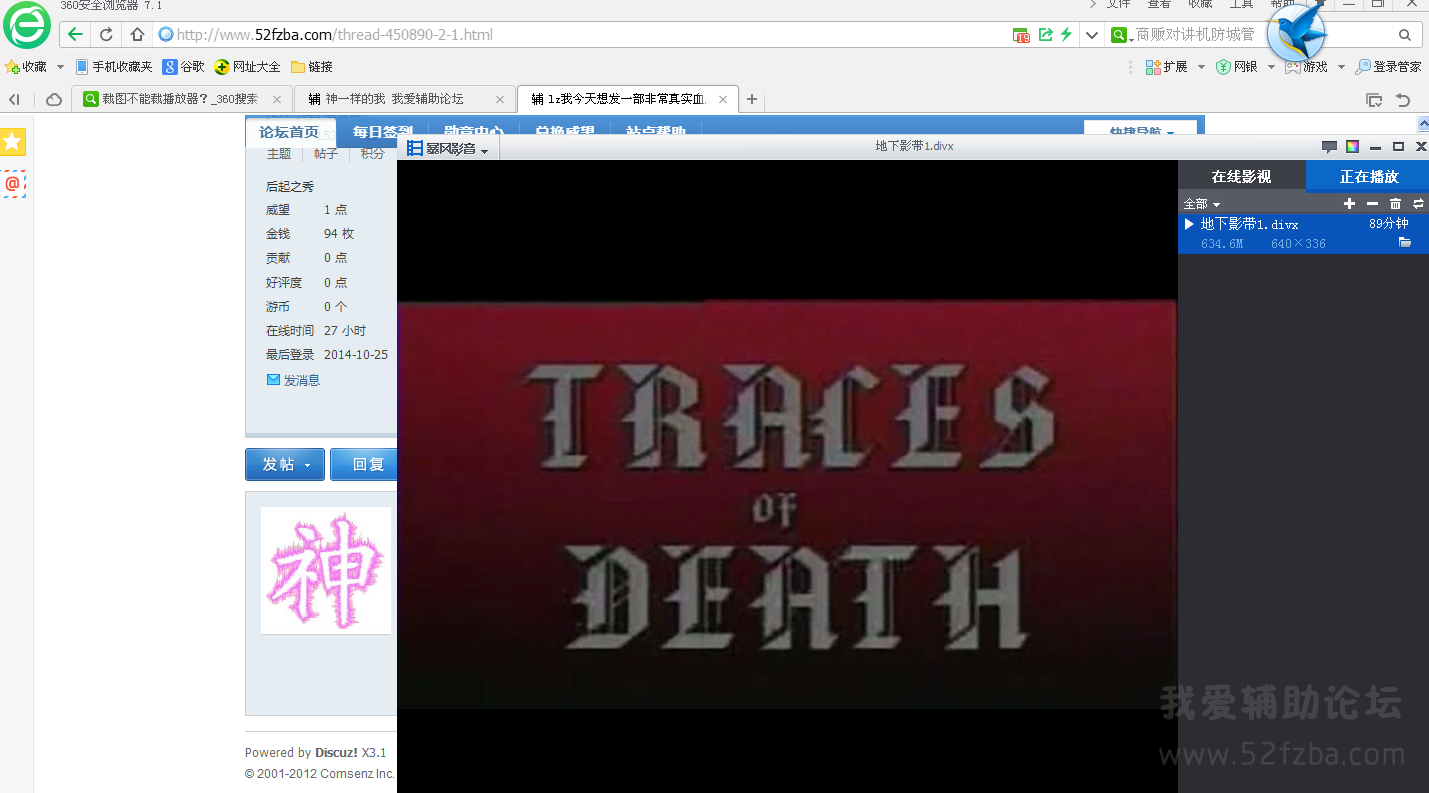
Task: Expand the 扩展 dropdown arrow
Action: [1201, 67]
